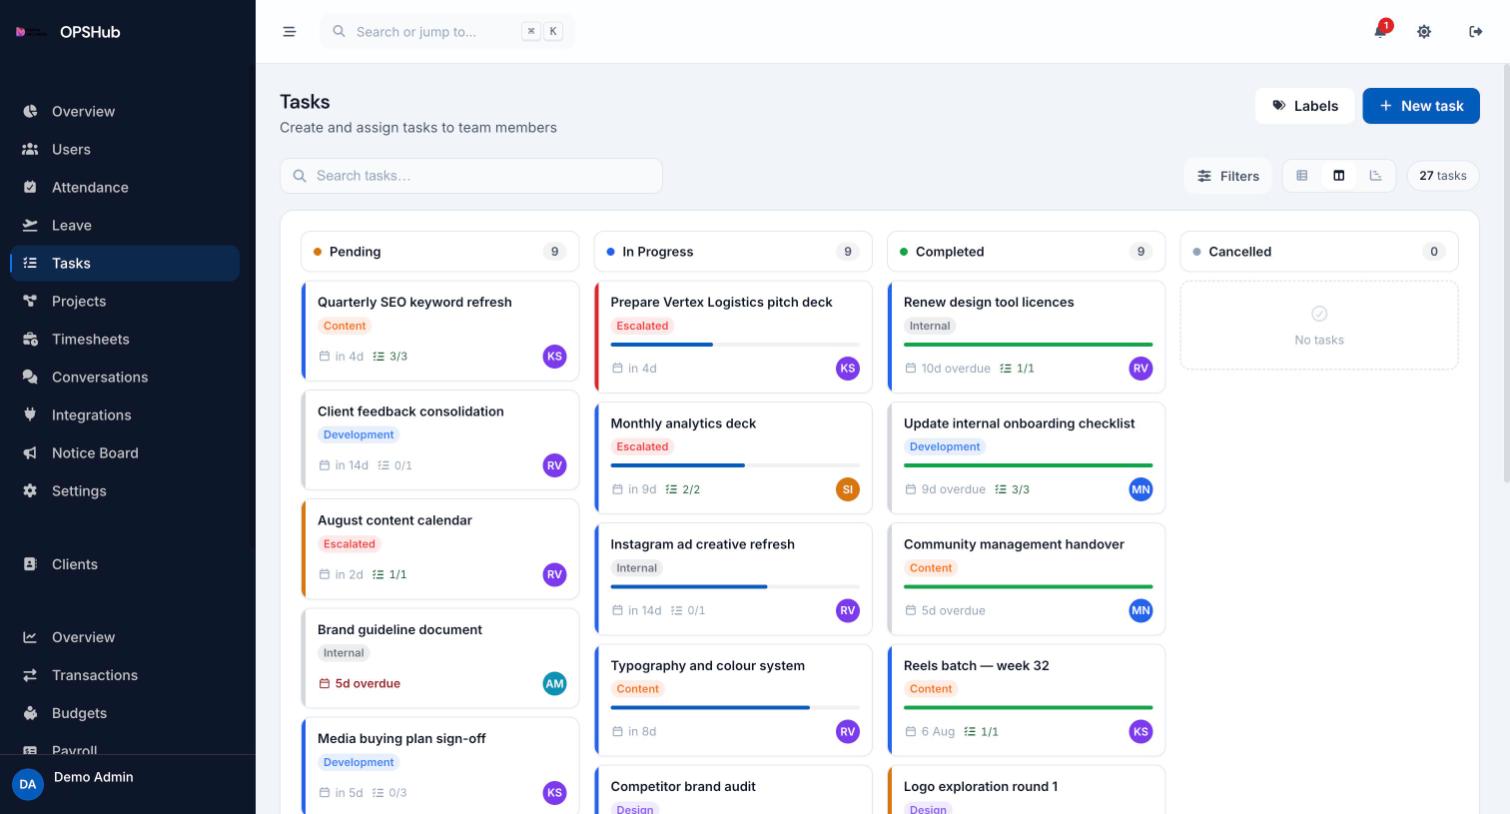The image size is (1510, 814).
Task: Click the Labels button
Action: click(1305, 106)
